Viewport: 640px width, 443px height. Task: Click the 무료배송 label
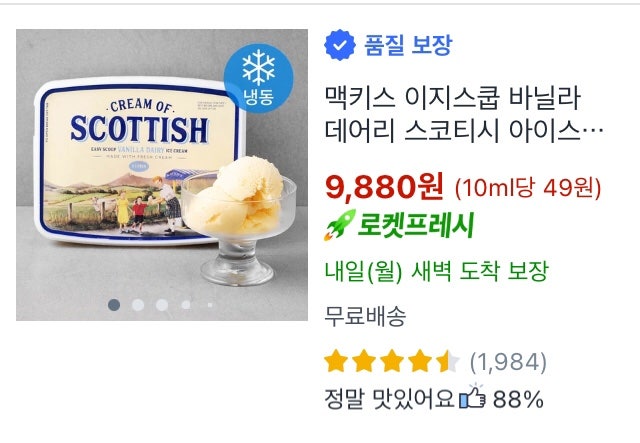click(x=365, y=316)
